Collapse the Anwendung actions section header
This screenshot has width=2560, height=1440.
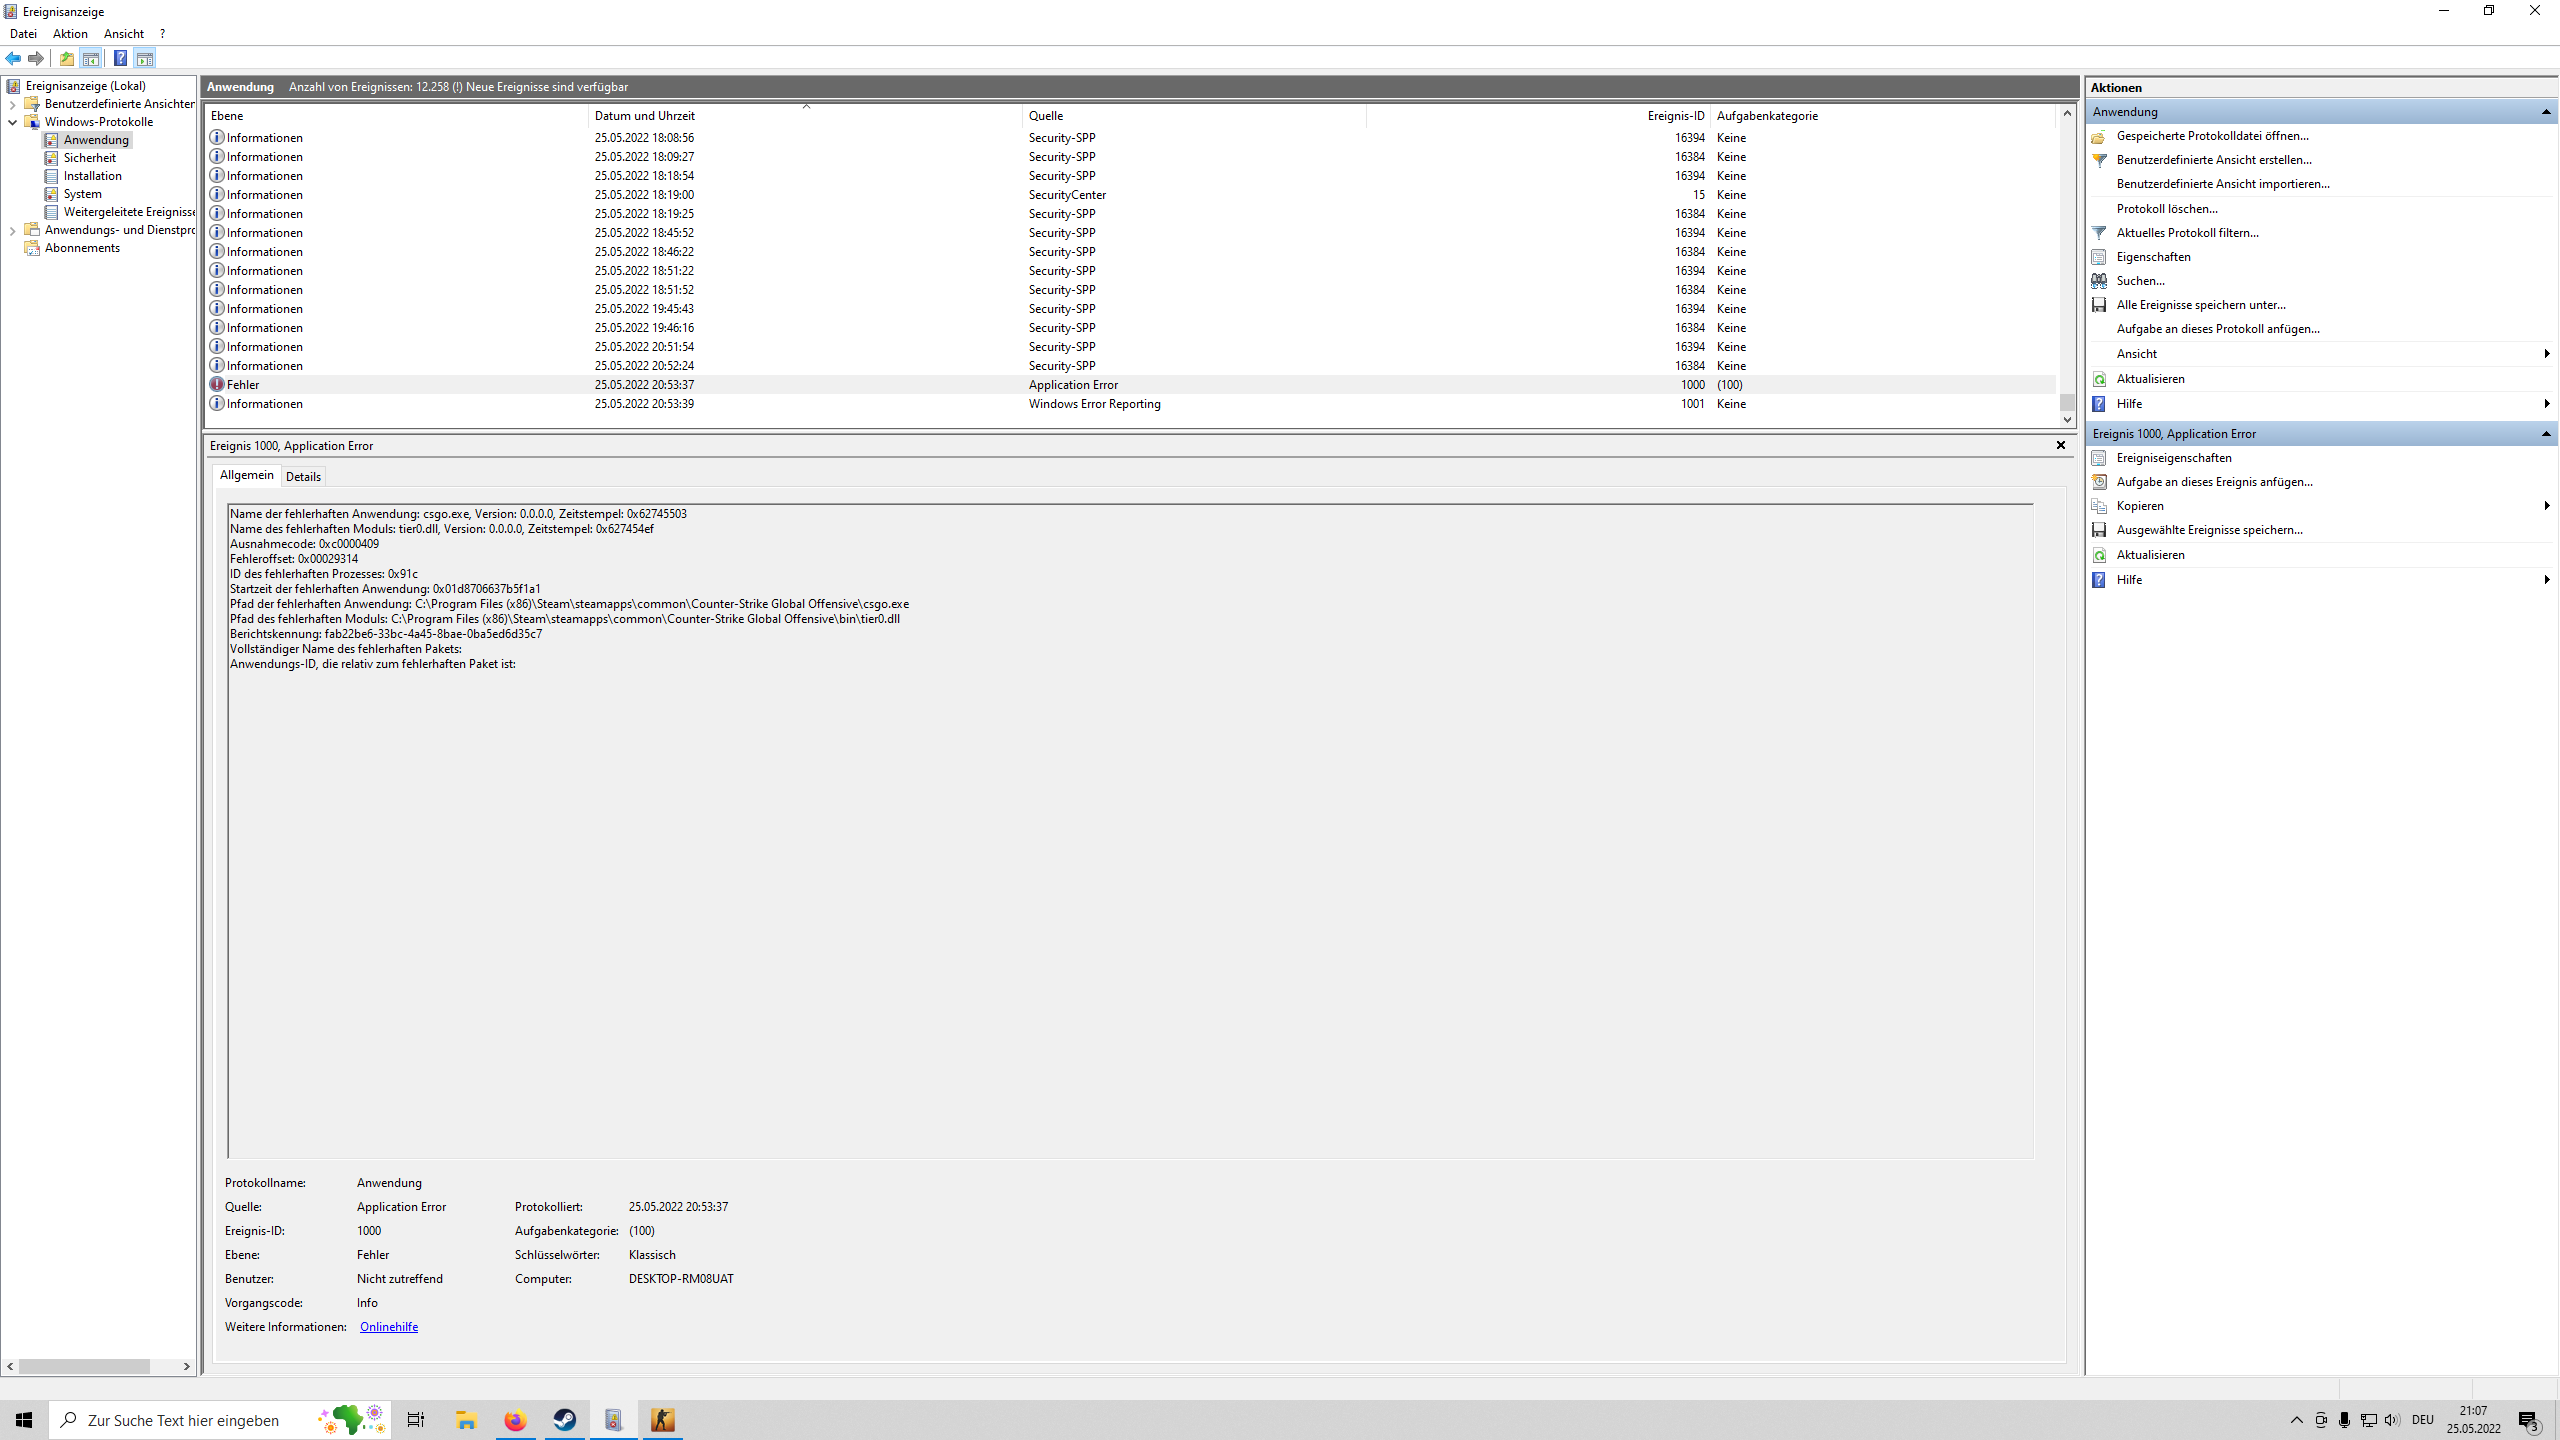tap(2546, 112)
